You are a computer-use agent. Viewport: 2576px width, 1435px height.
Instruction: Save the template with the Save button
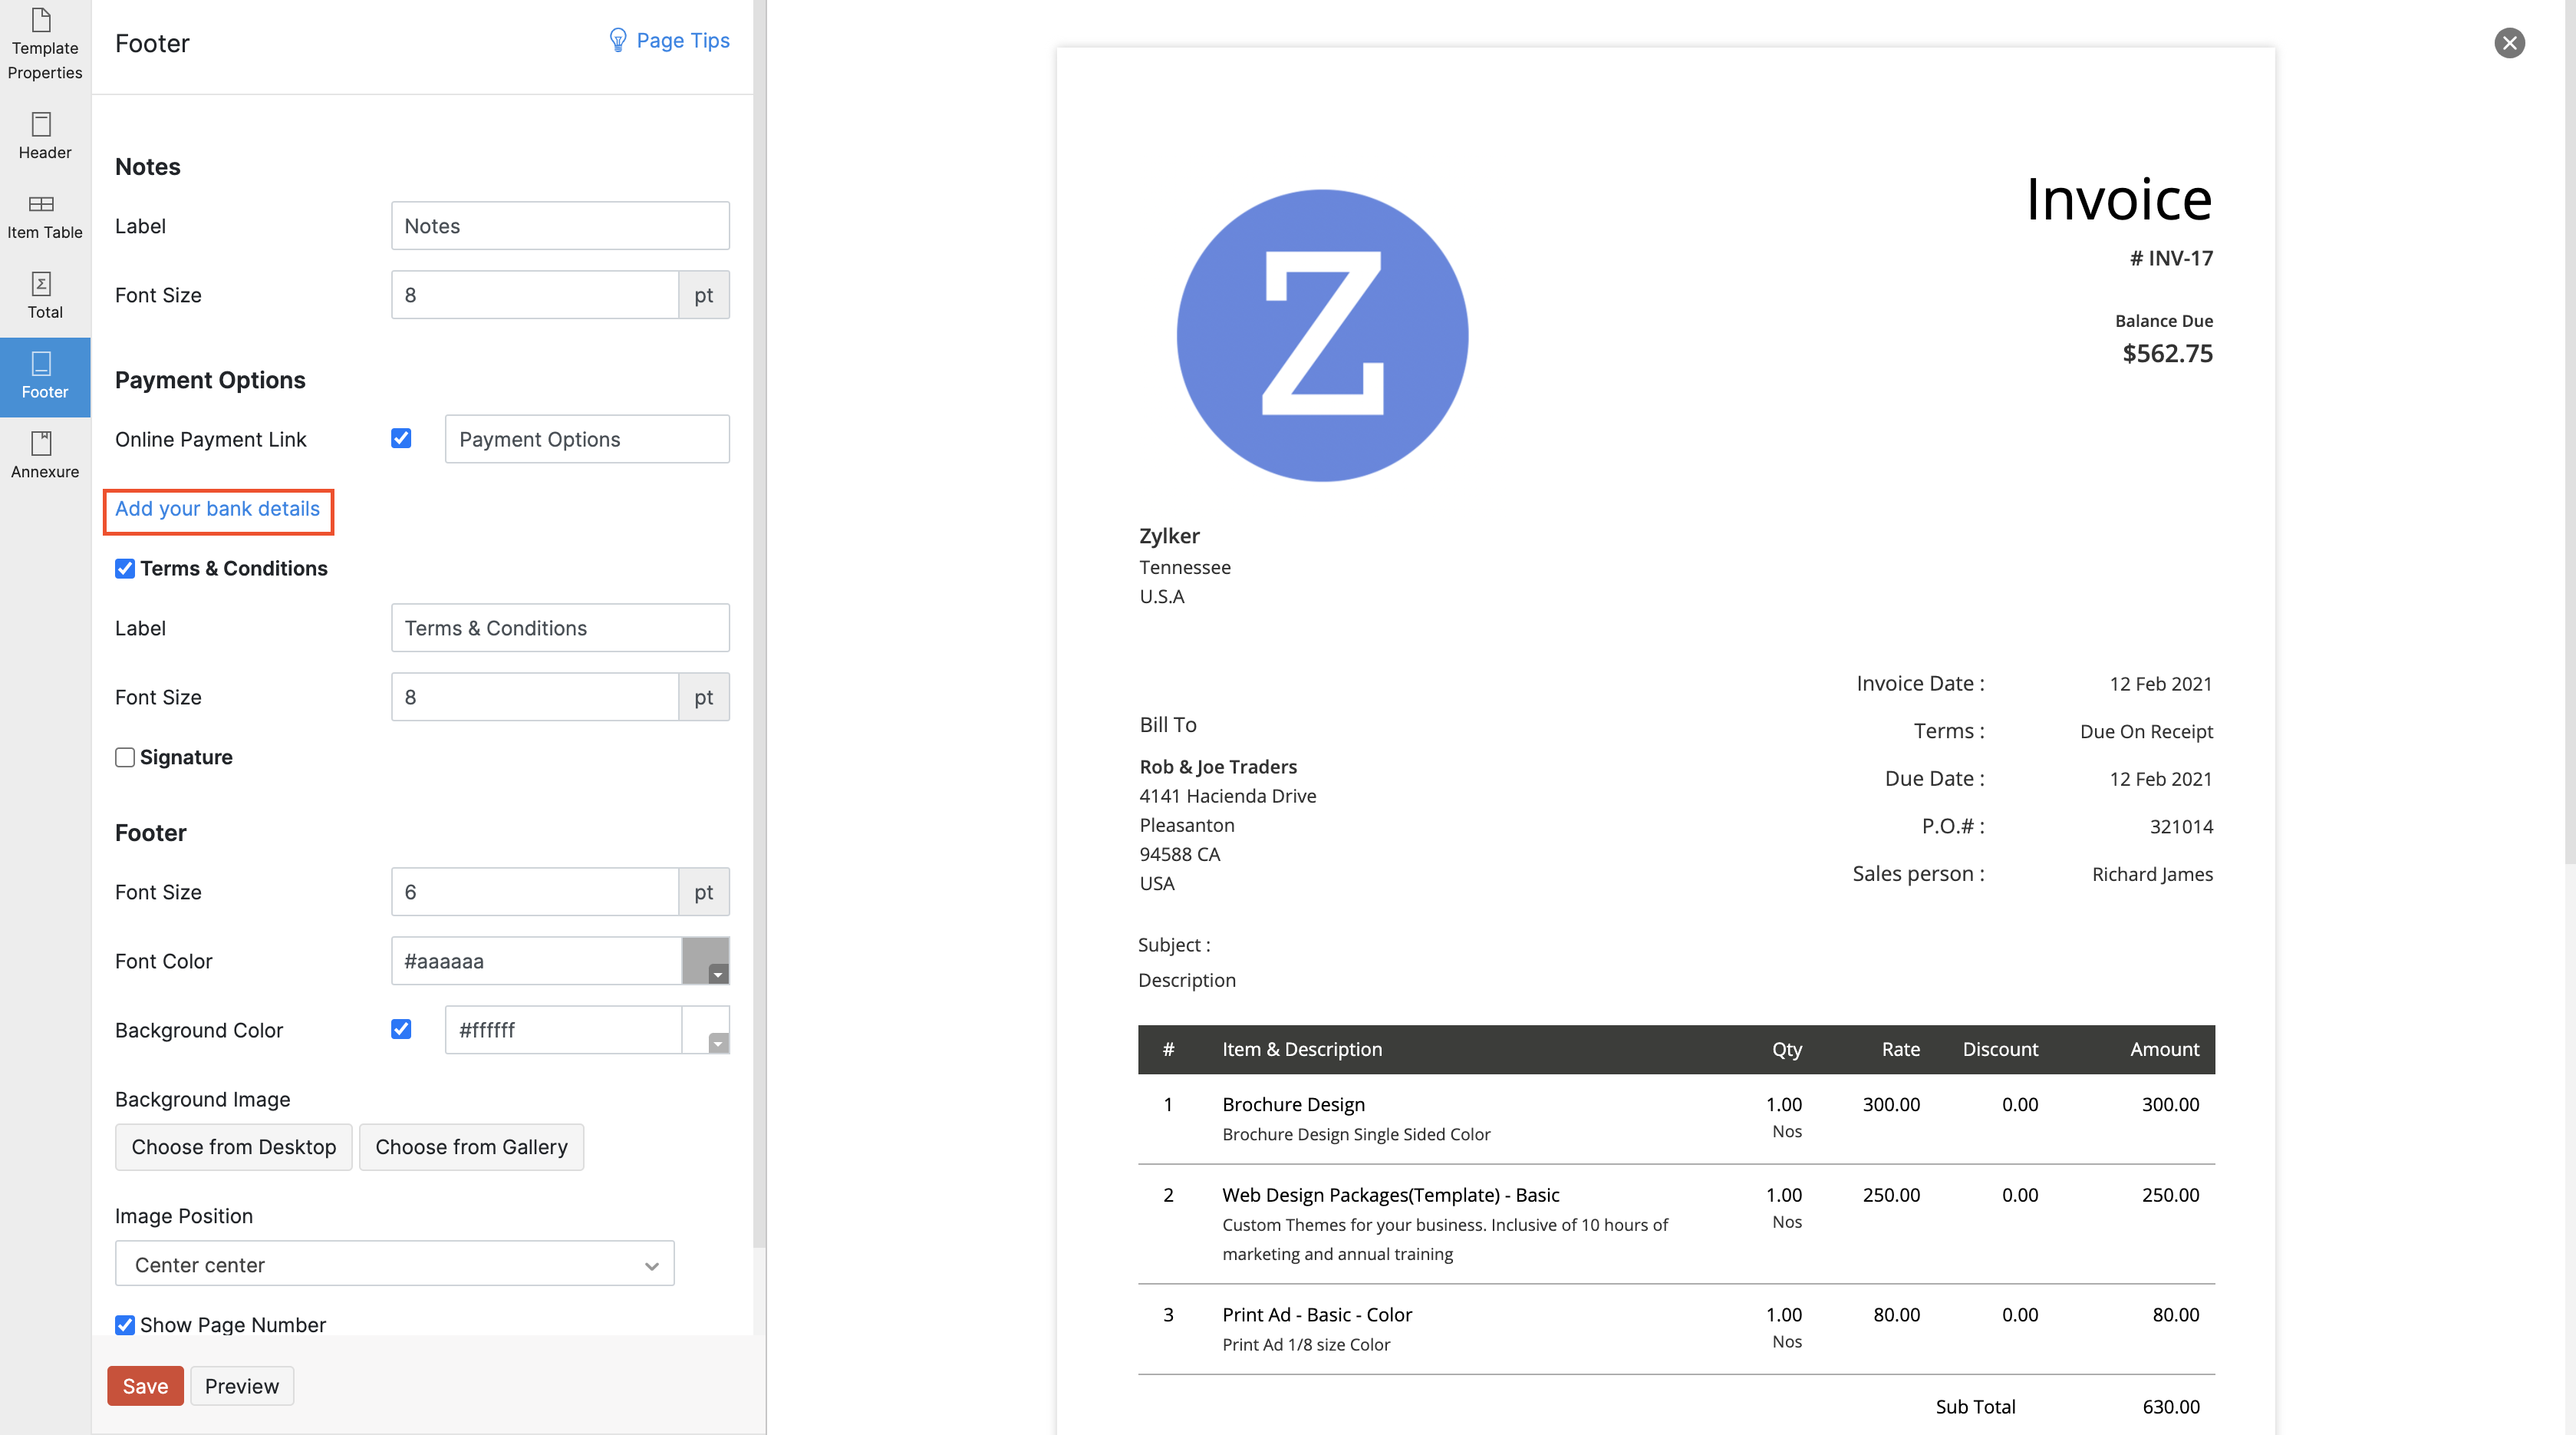(x=145, y=1386)
